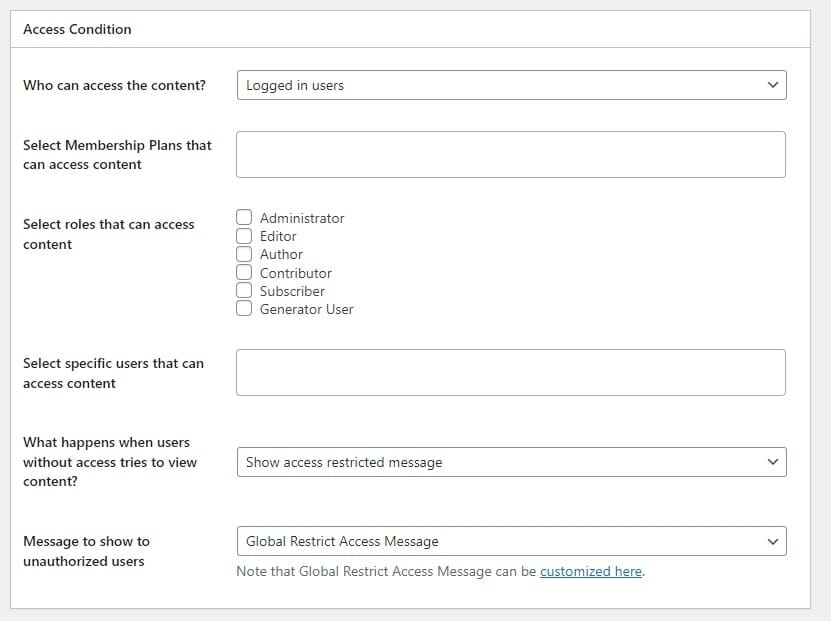Enable the Editor role checkbox

244,236
